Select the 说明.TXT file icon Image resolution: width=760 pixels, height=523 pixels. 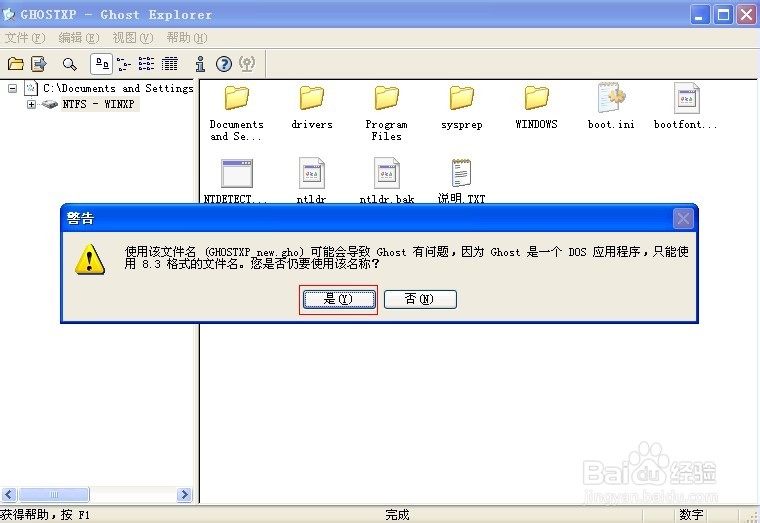tap(461, 173)
